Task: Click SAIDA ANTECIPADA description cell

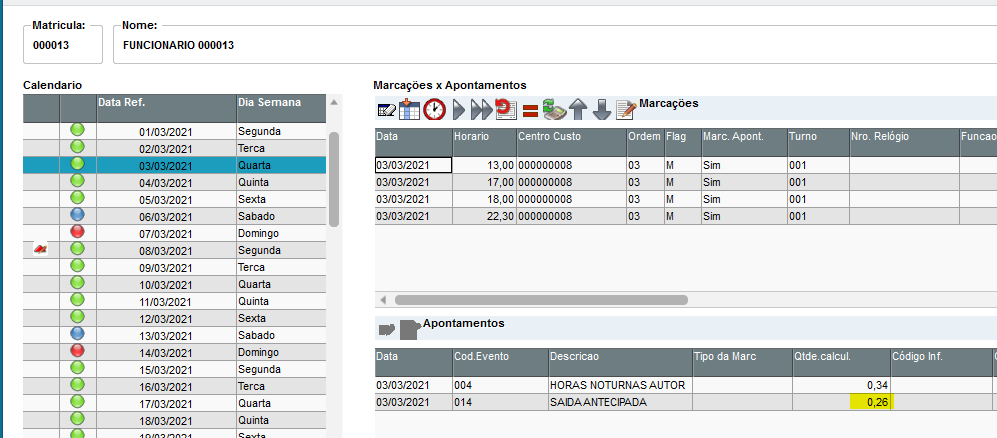Action: 620,402
